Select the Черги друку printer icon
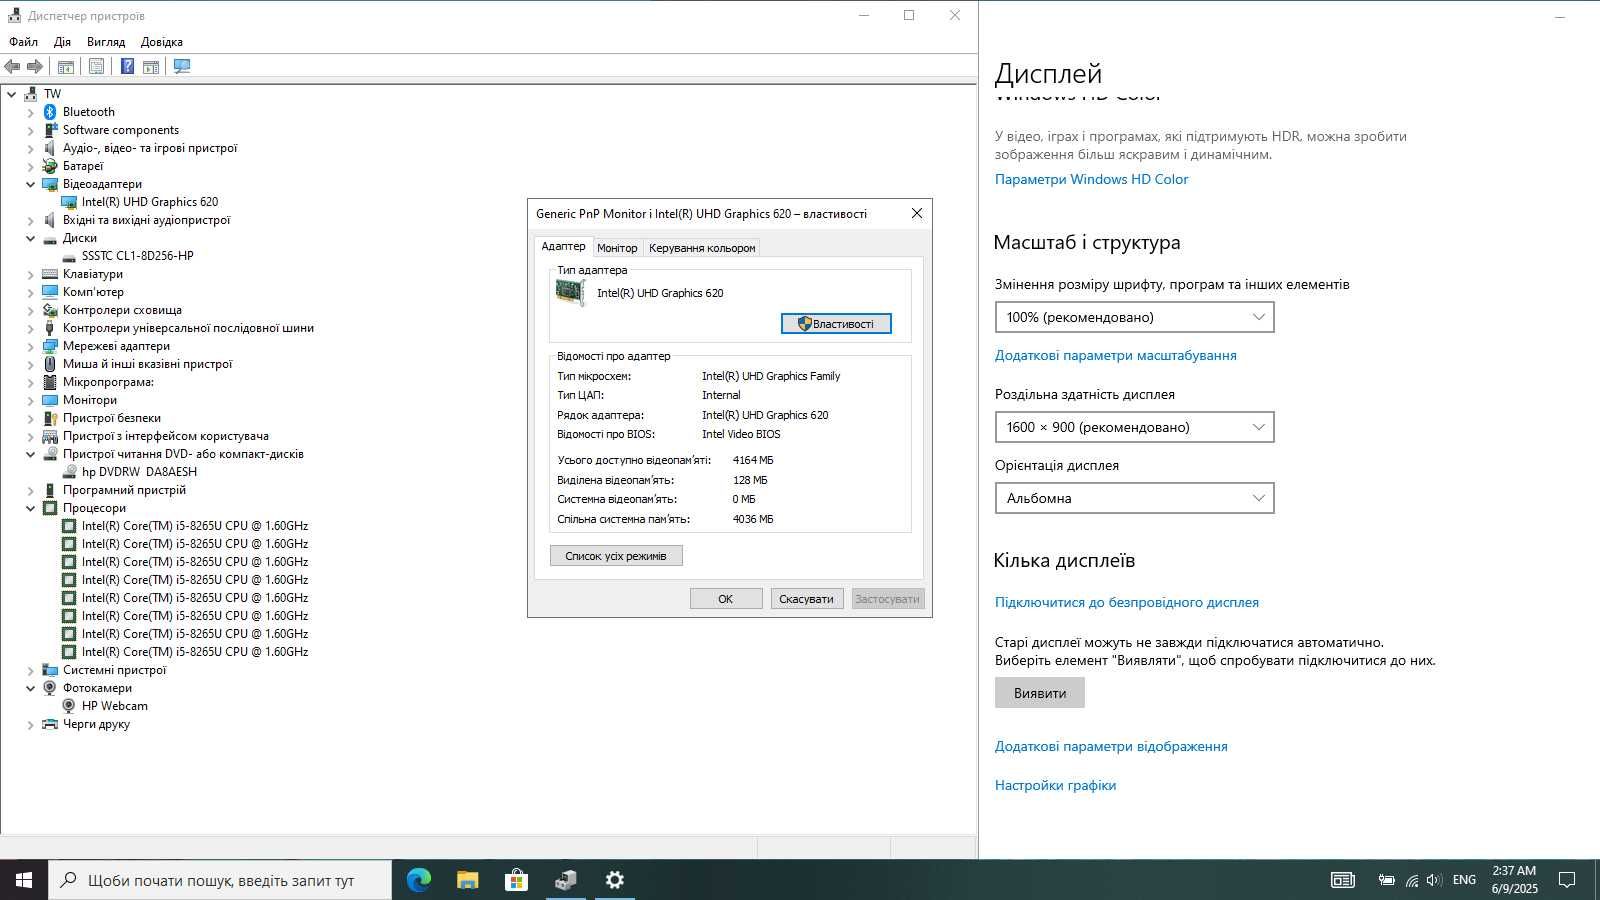Image resolution: width=1600 pixels, height=900 pixels. click(x=50, y=724)
